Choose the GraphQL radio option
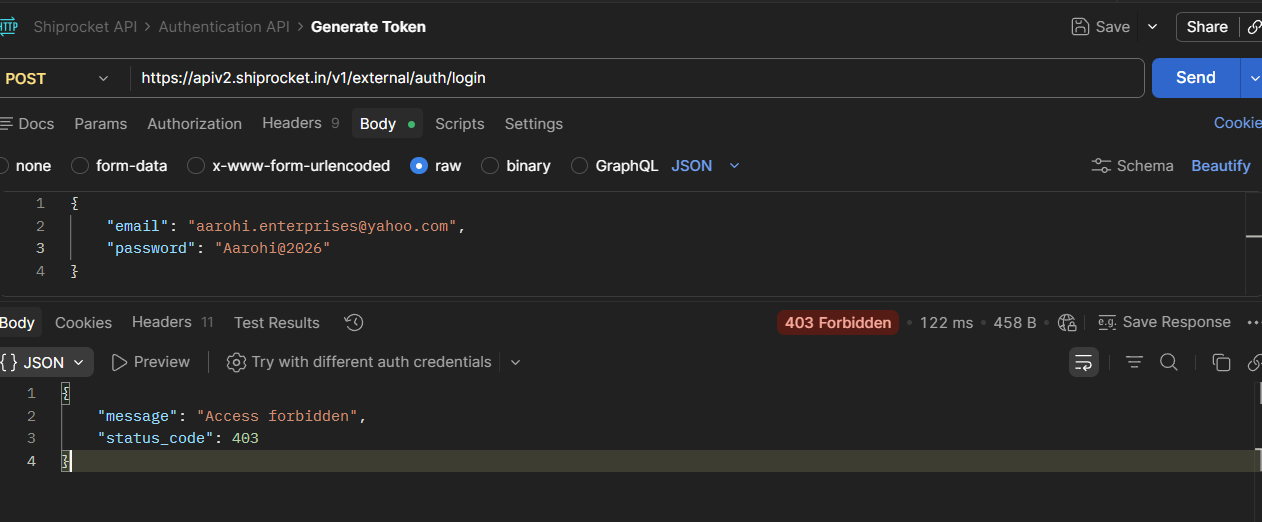1262x522 pixels. (579, 166)
